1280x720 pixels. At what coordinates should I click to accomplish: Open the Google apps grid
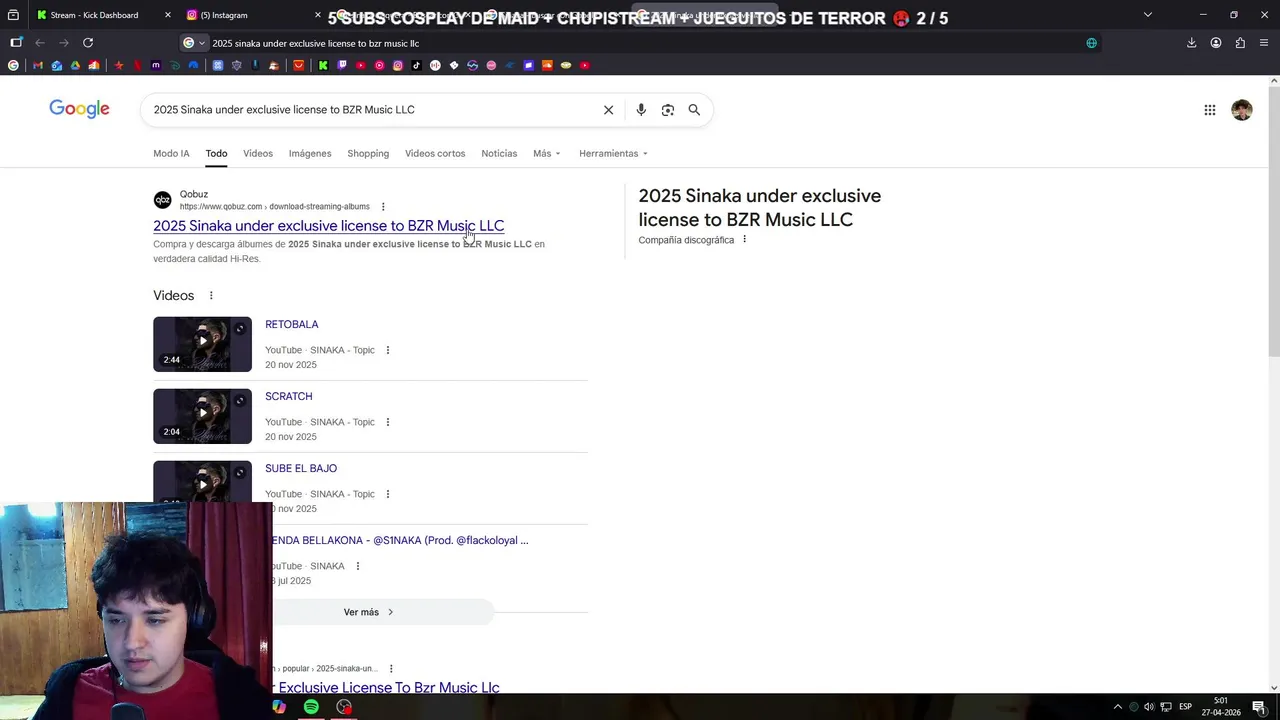click(x=1210, y=110)
